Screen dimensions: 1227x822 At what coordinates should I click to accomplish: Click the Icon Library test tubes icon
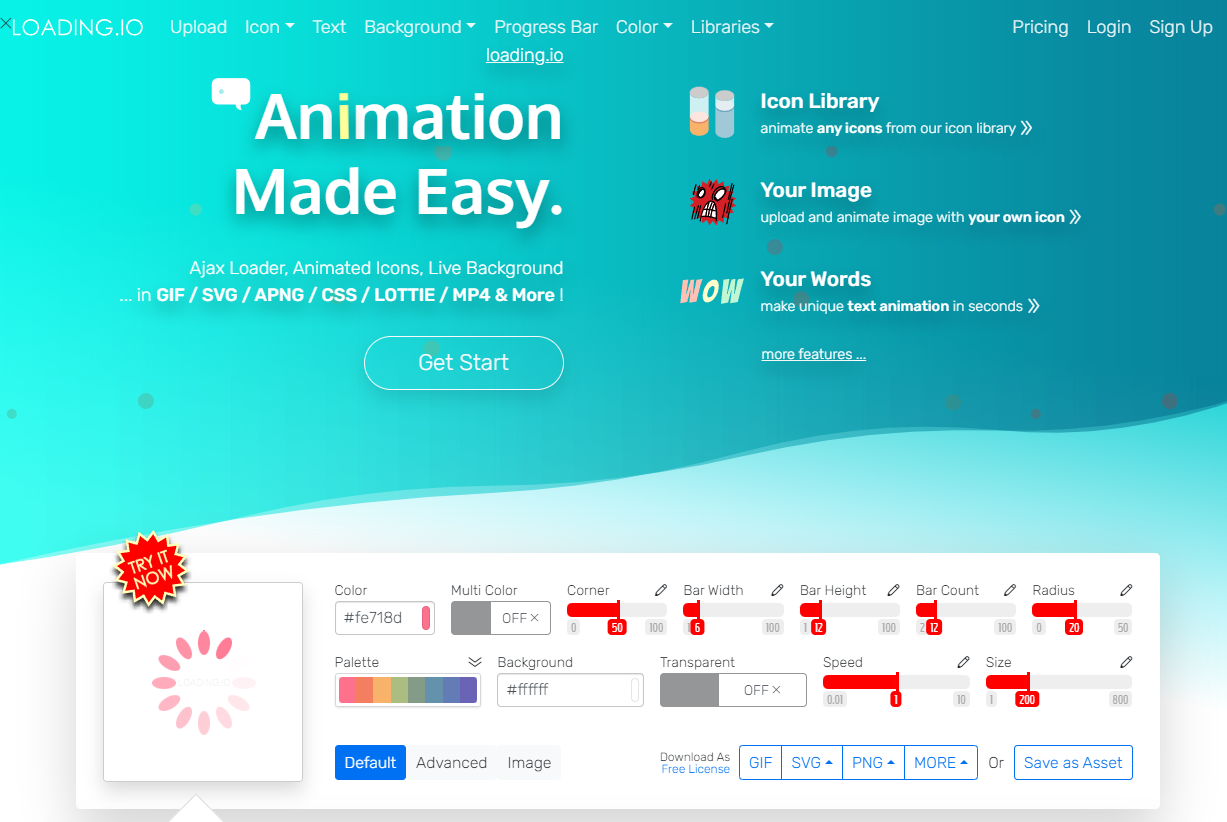pos(712,112)
